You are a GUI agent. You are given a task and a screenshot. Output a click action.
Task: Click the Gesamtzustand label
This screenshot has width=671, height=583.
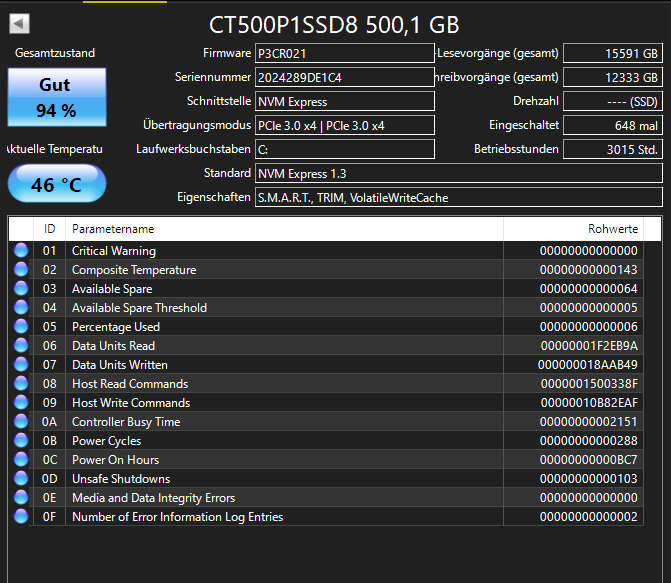(x=55, y=53)
